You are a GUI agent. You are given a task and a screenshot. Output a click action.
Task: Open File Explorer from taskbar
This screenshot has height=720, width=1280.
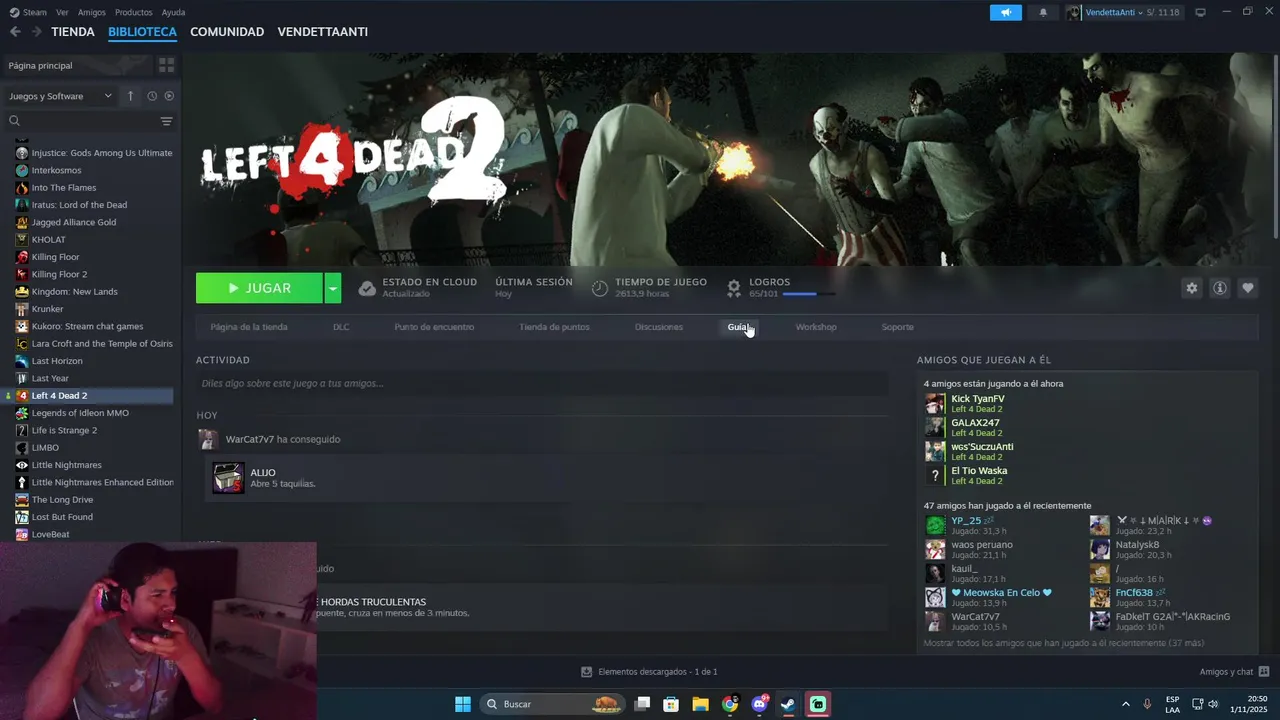[x=700, y=704]
